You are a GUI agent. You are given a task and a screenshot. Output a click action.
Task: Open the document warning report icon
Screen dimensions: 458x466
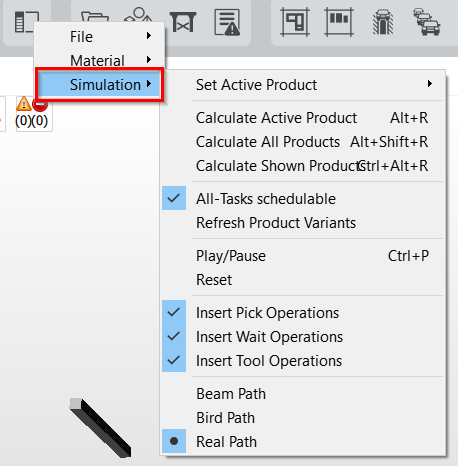point(227,22)
